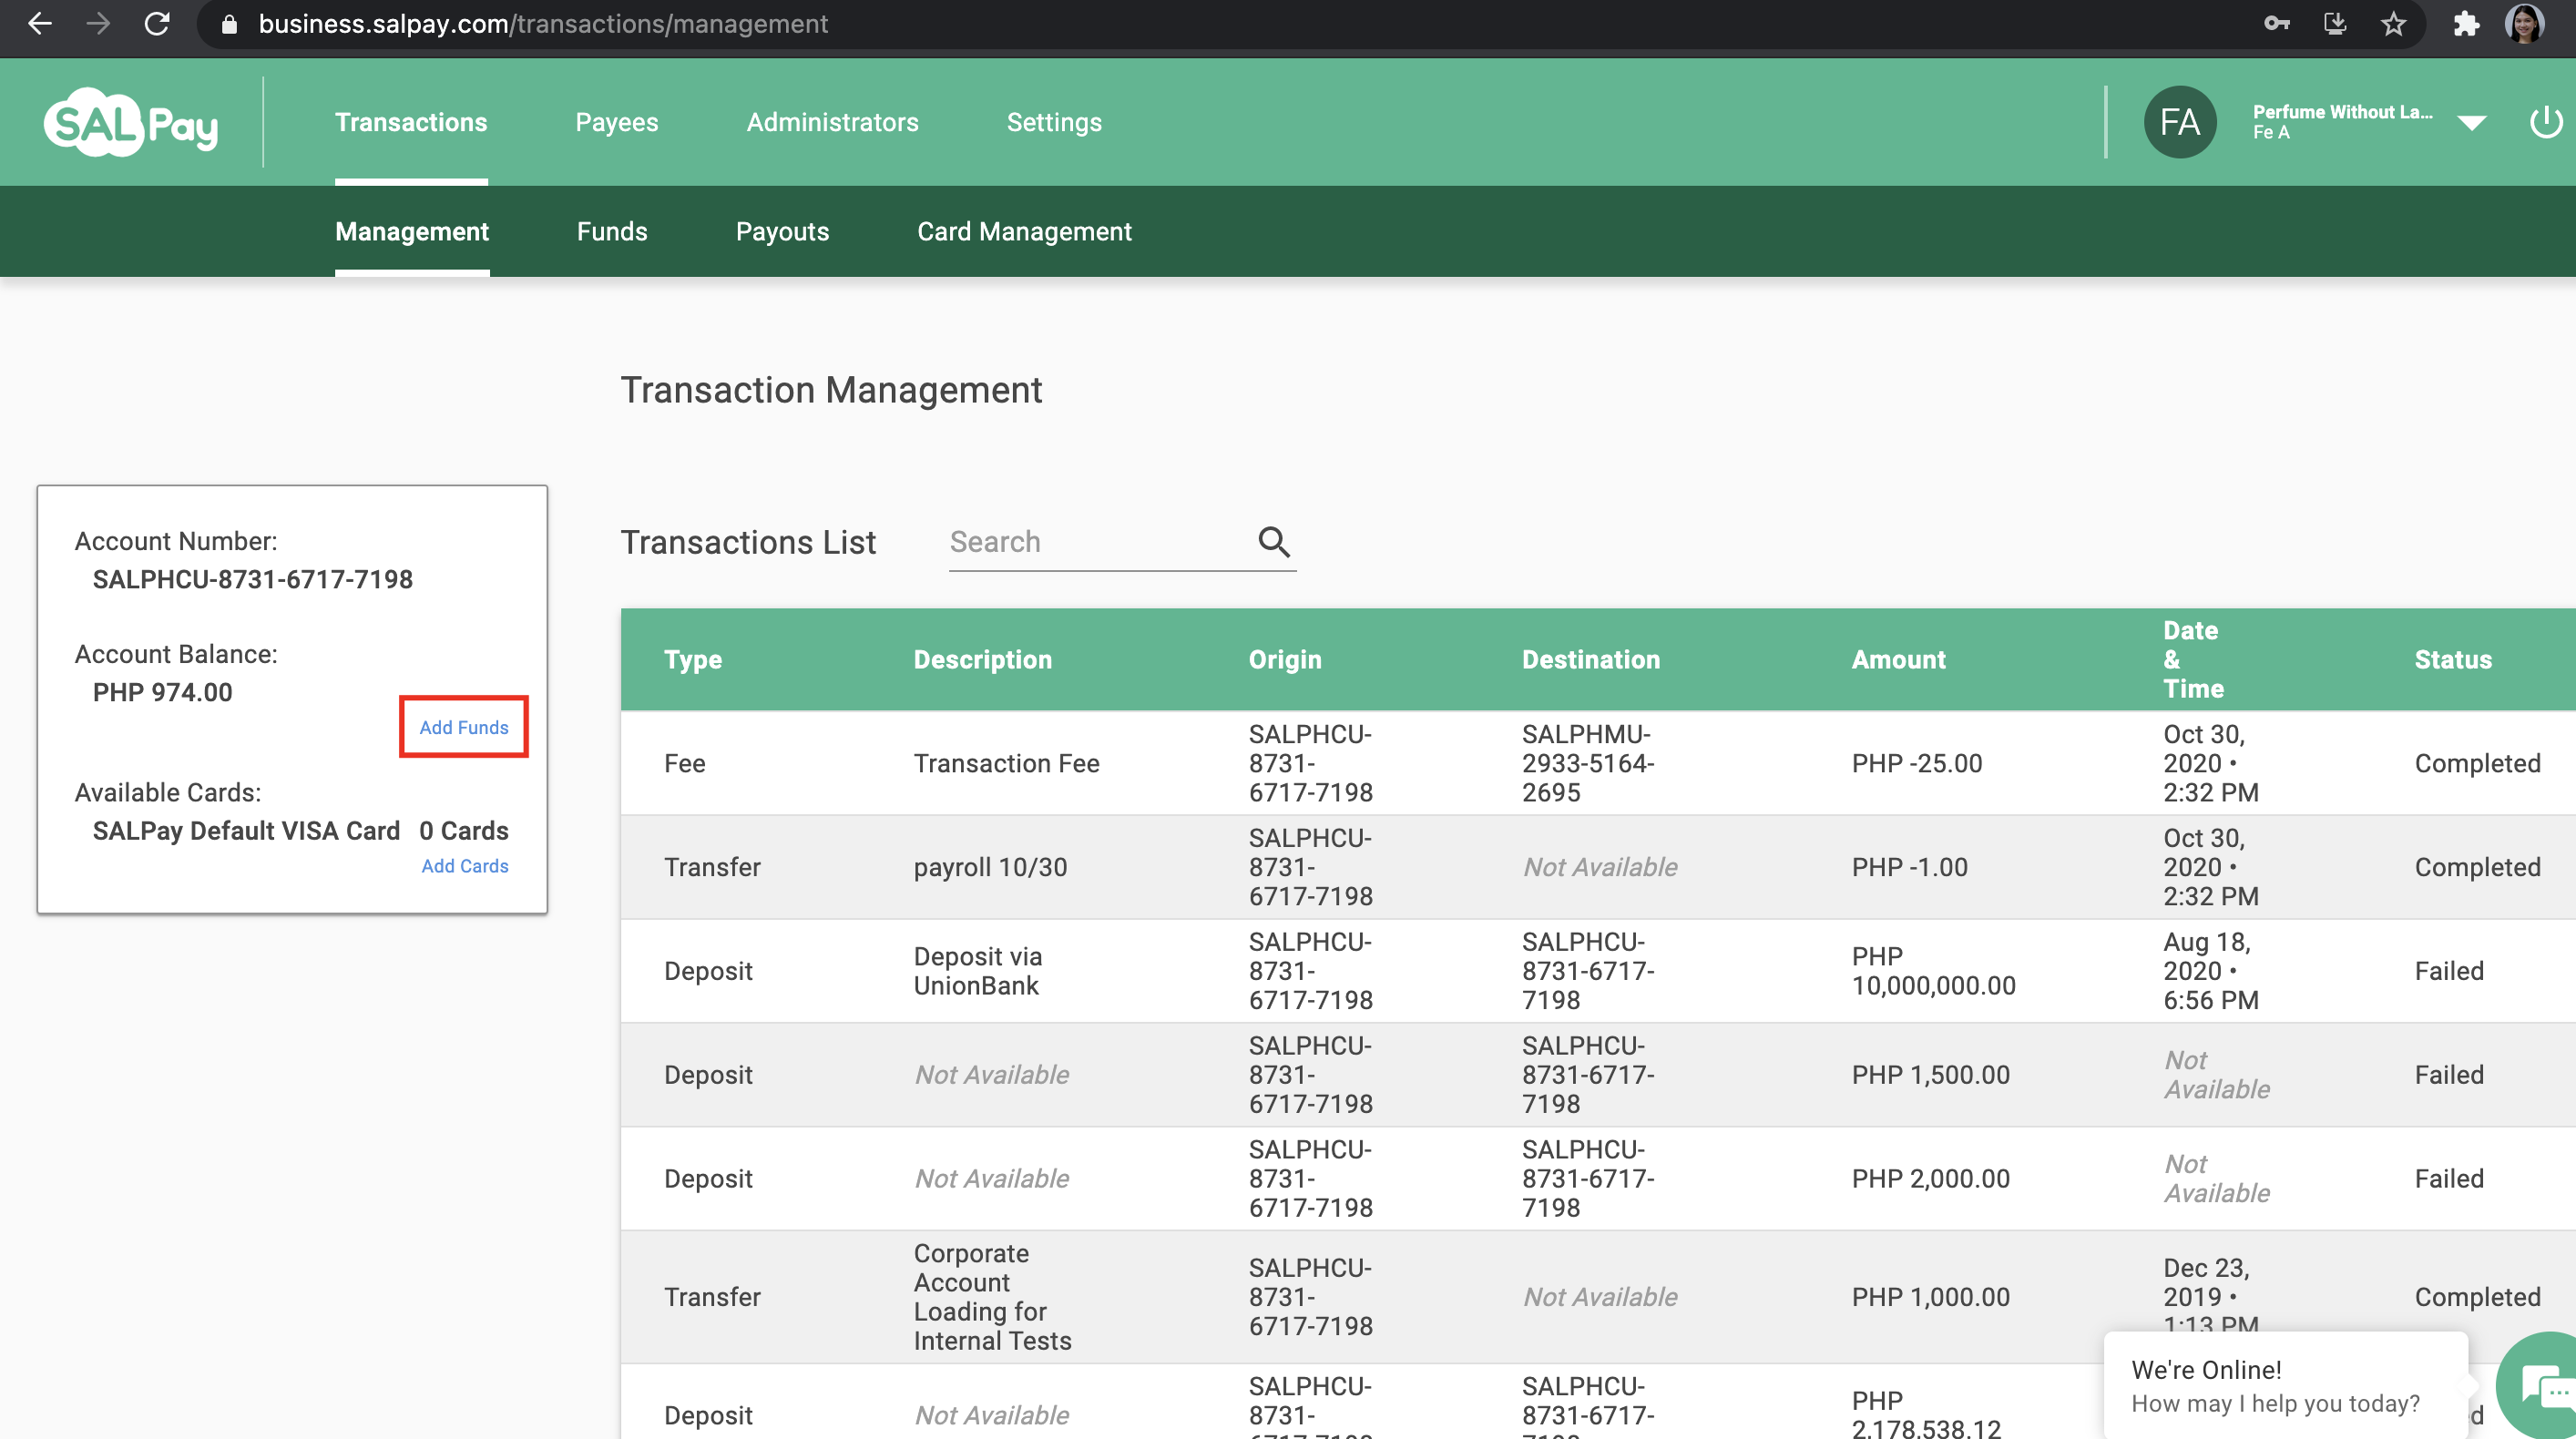
Task: Open the Card Management tab
Action: pos(1023,231)
